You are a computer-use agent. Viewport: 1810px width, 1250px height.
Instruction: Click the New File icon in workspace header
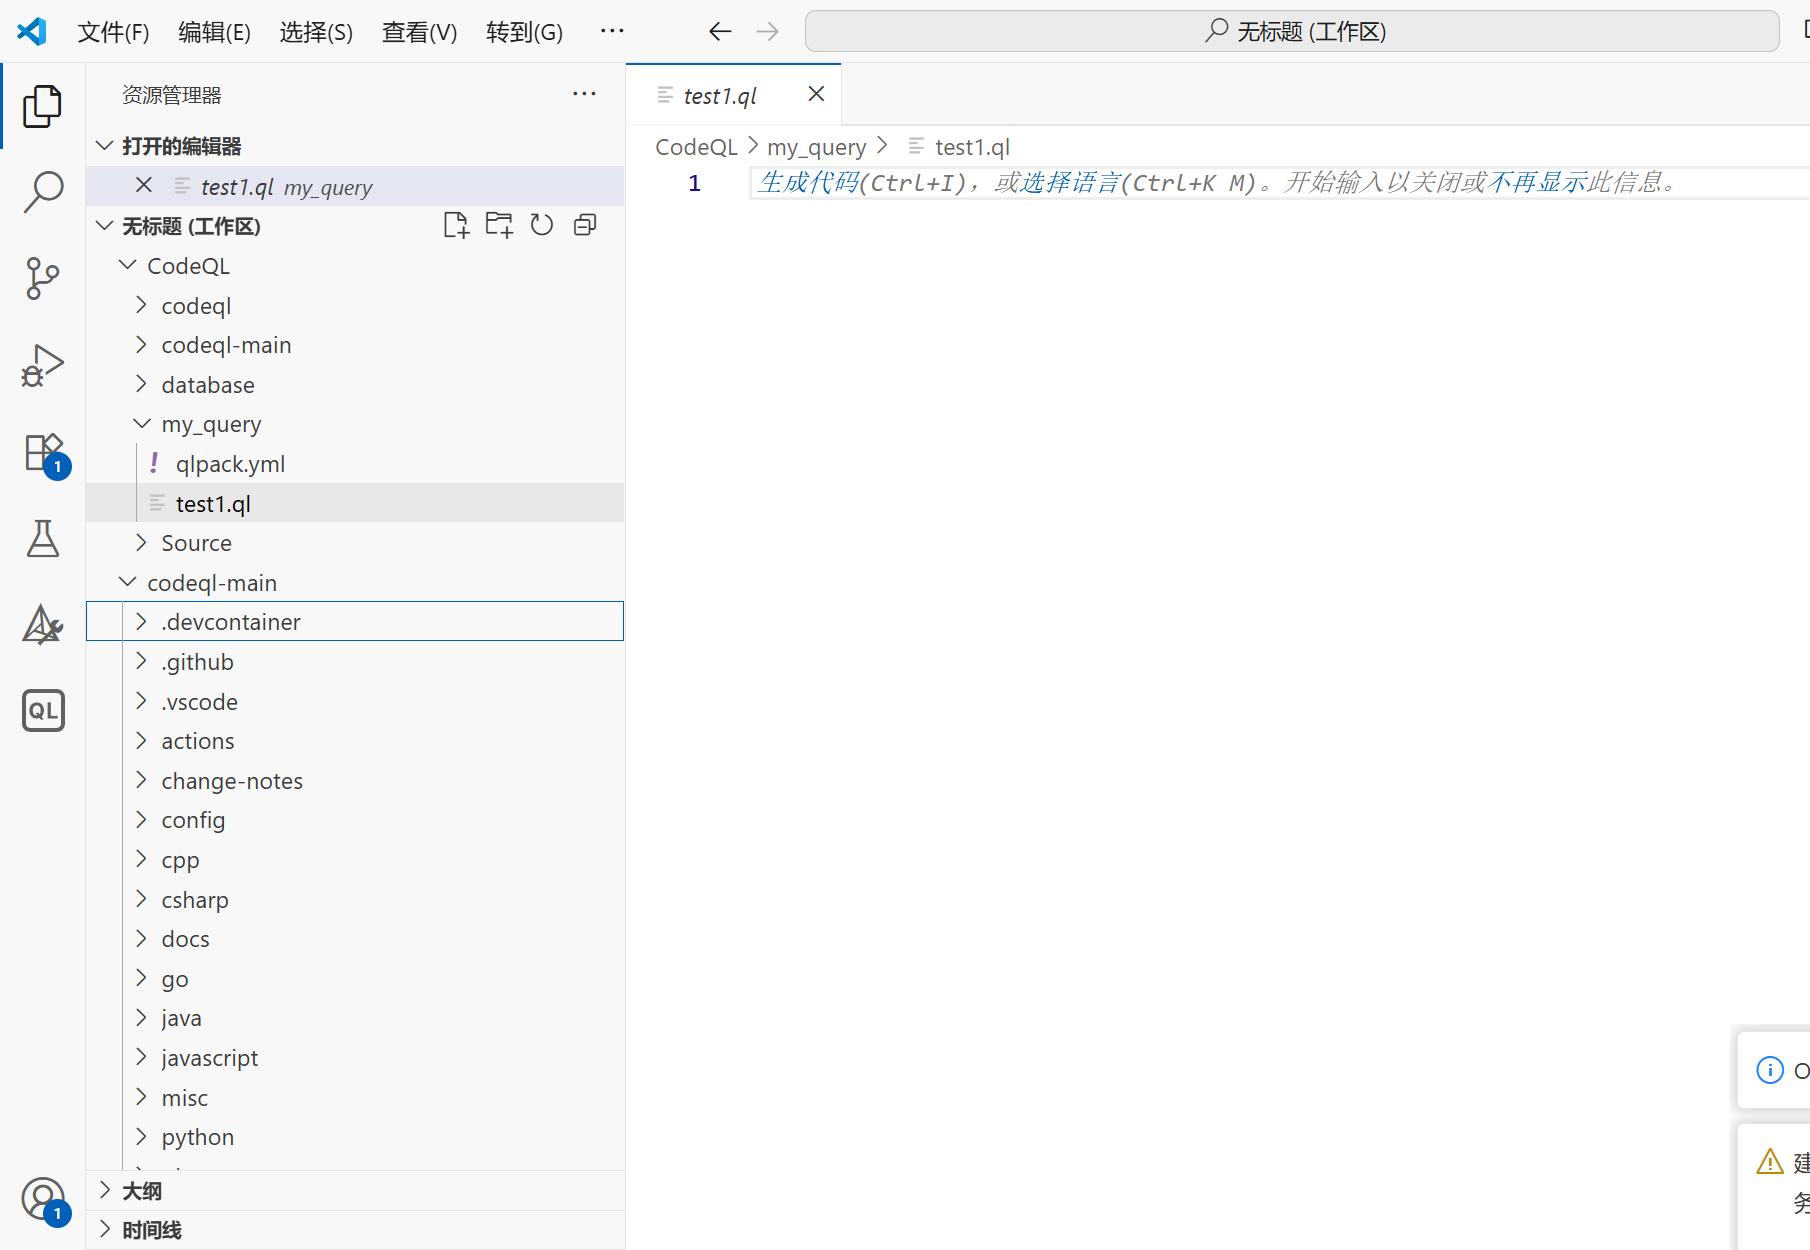pyautogui.click(x=456, y=226)
